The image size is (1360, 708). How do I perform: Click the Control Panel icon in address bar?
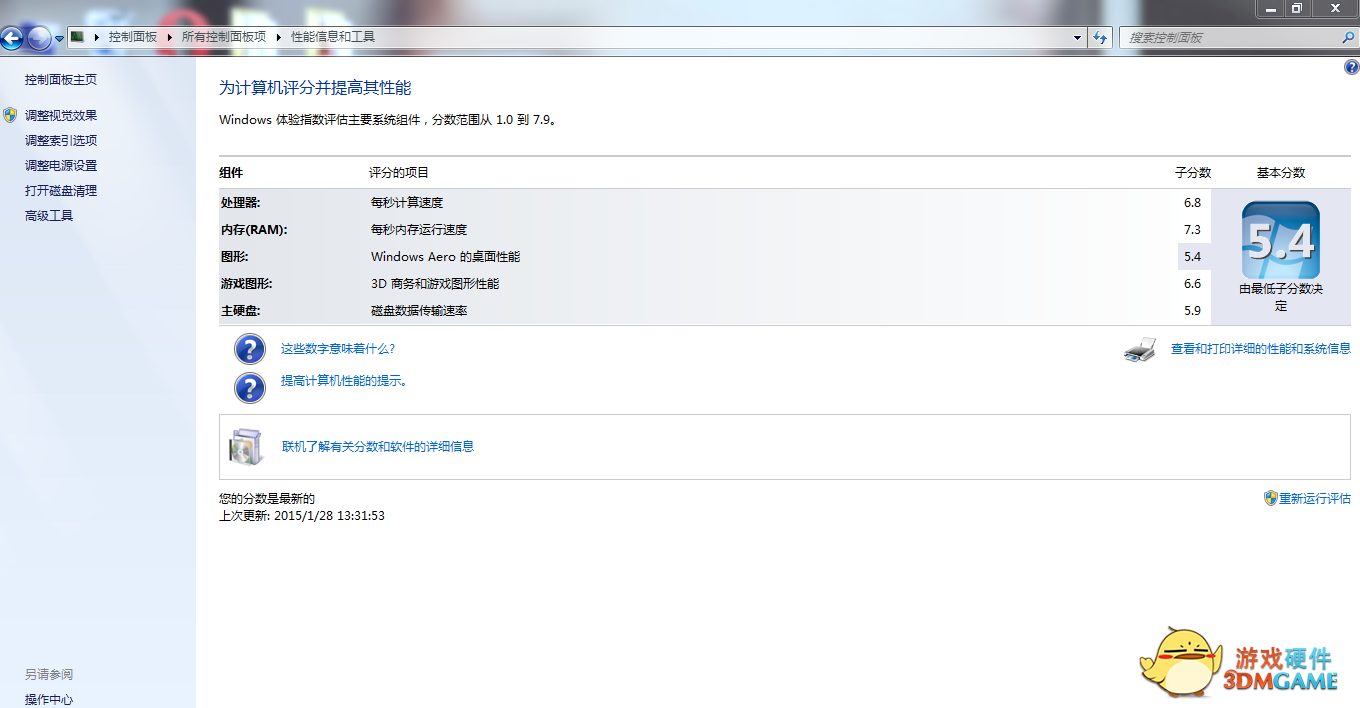77,37
